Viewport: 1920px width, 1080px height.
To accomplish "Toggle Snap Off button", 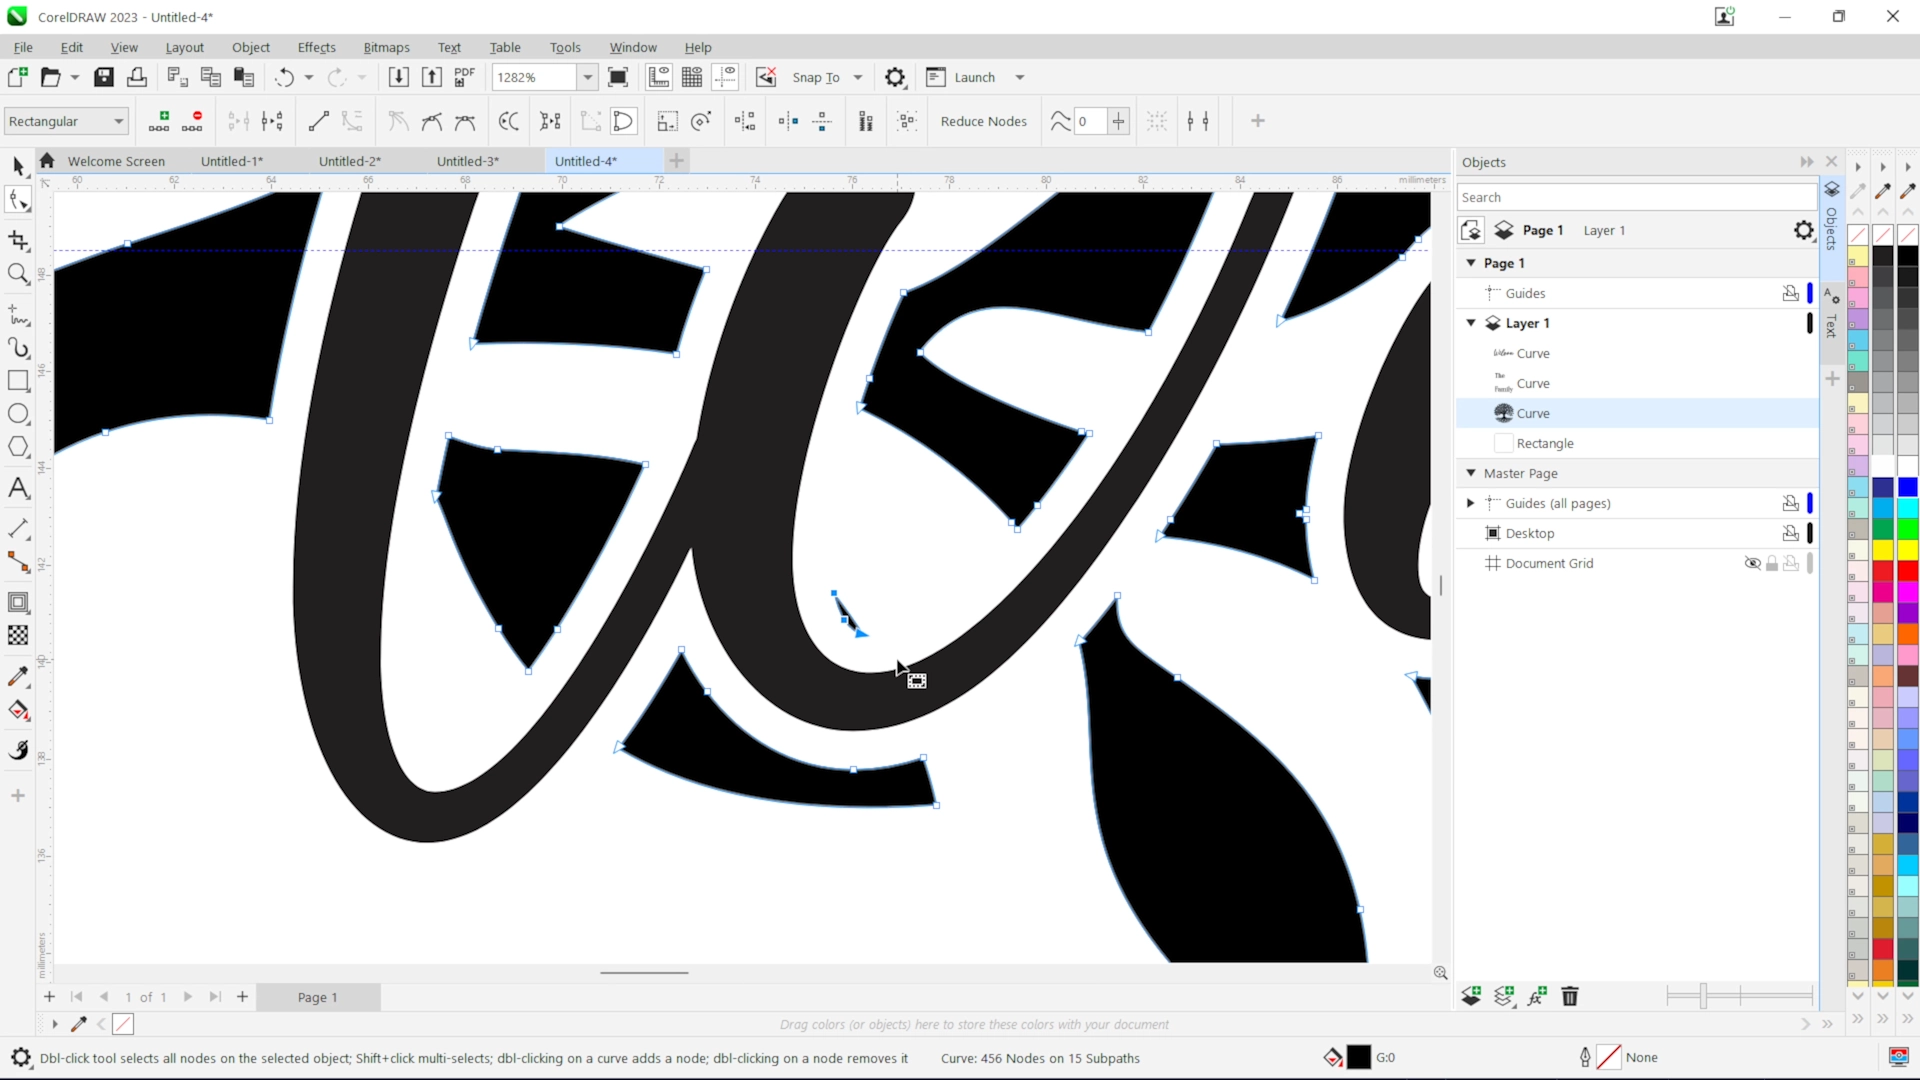I will pyautogui.click(x=766, y=77).
